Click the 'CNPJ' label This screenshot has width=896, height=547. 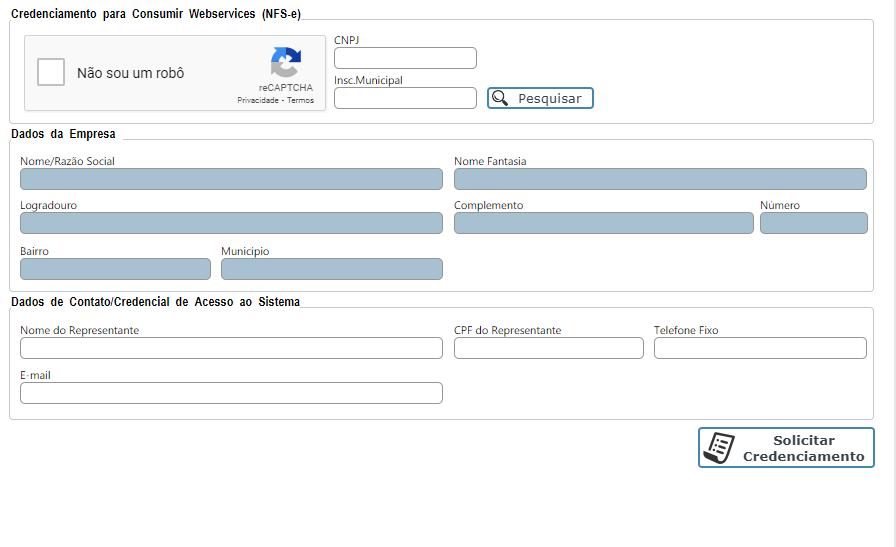tap(346, 40)
